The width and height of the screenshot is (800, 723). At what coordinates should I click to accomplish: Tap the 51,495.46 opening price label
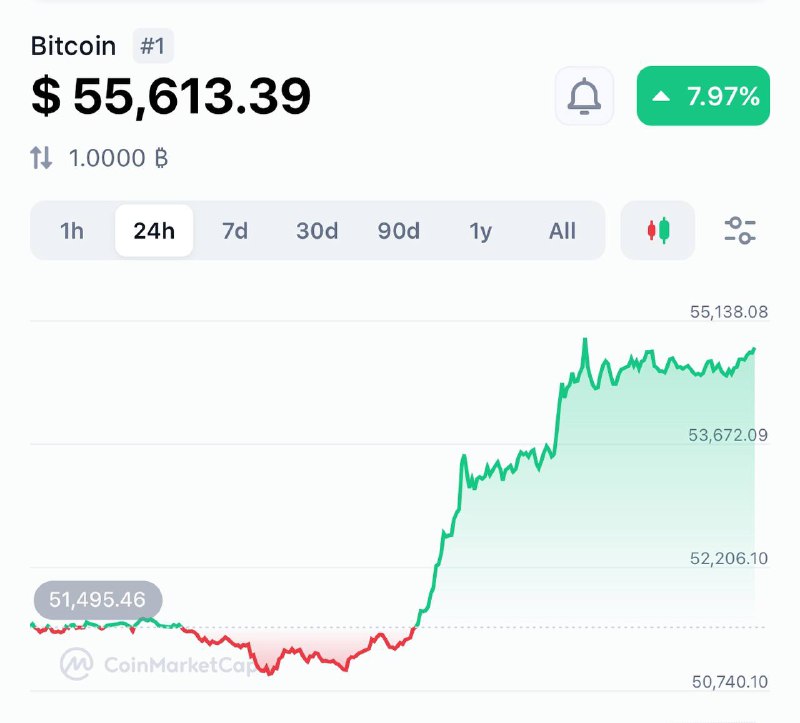click(98, 600)
